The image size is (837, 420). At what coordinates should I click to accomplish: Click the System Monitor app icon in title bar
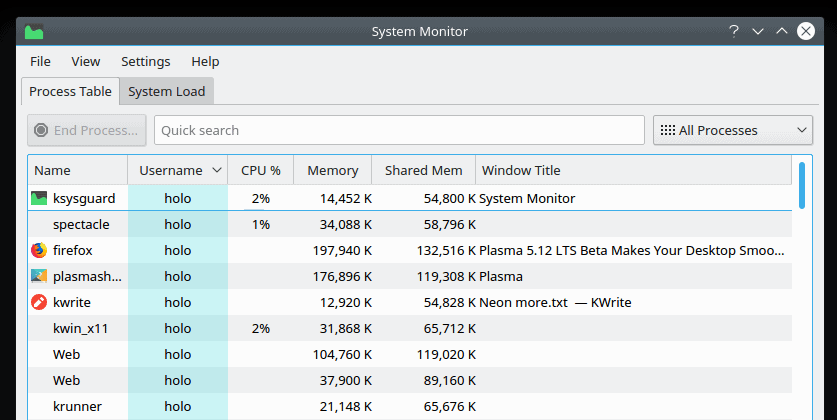click(34, 31)
